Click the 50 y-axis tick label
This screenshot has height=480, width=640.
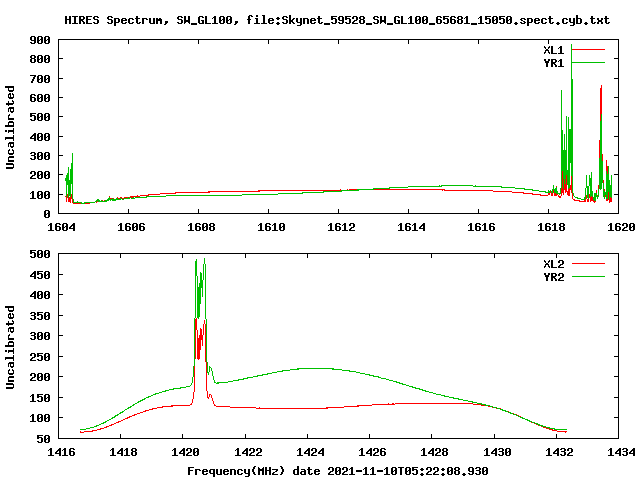click(x=44, y=440)
